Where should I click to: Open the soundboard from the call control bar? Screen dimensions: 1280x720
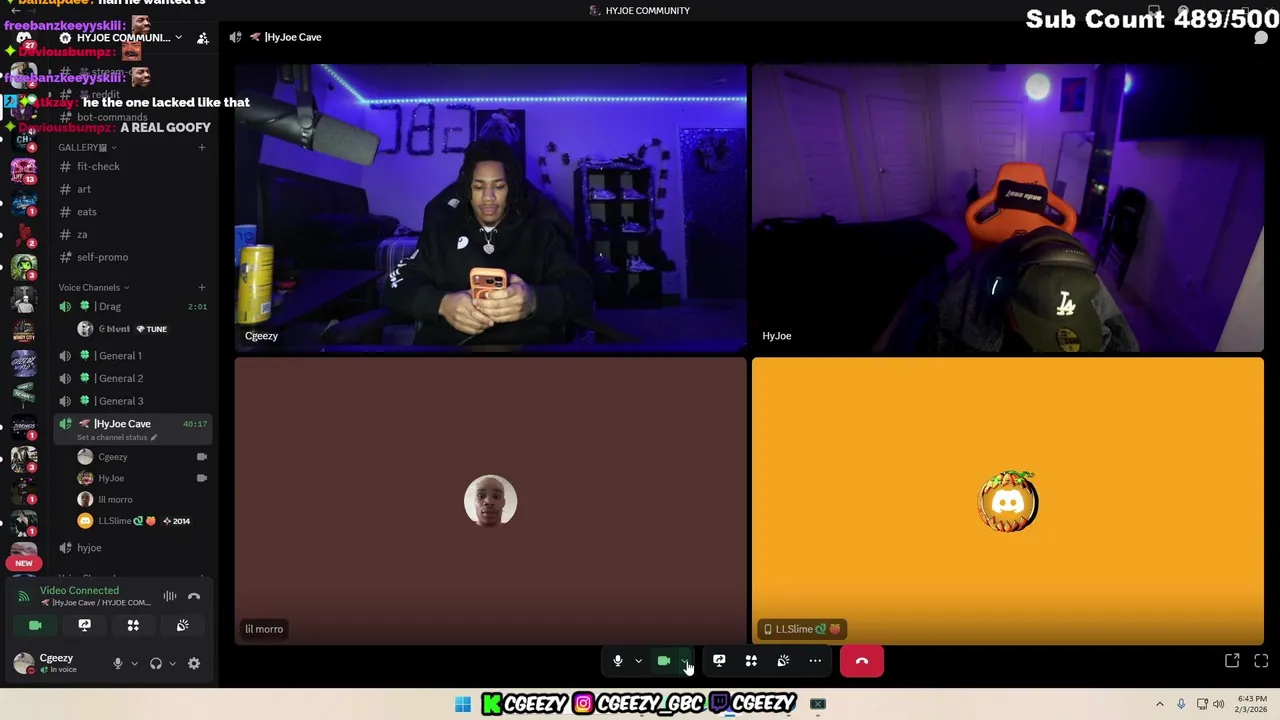[783, 661]
